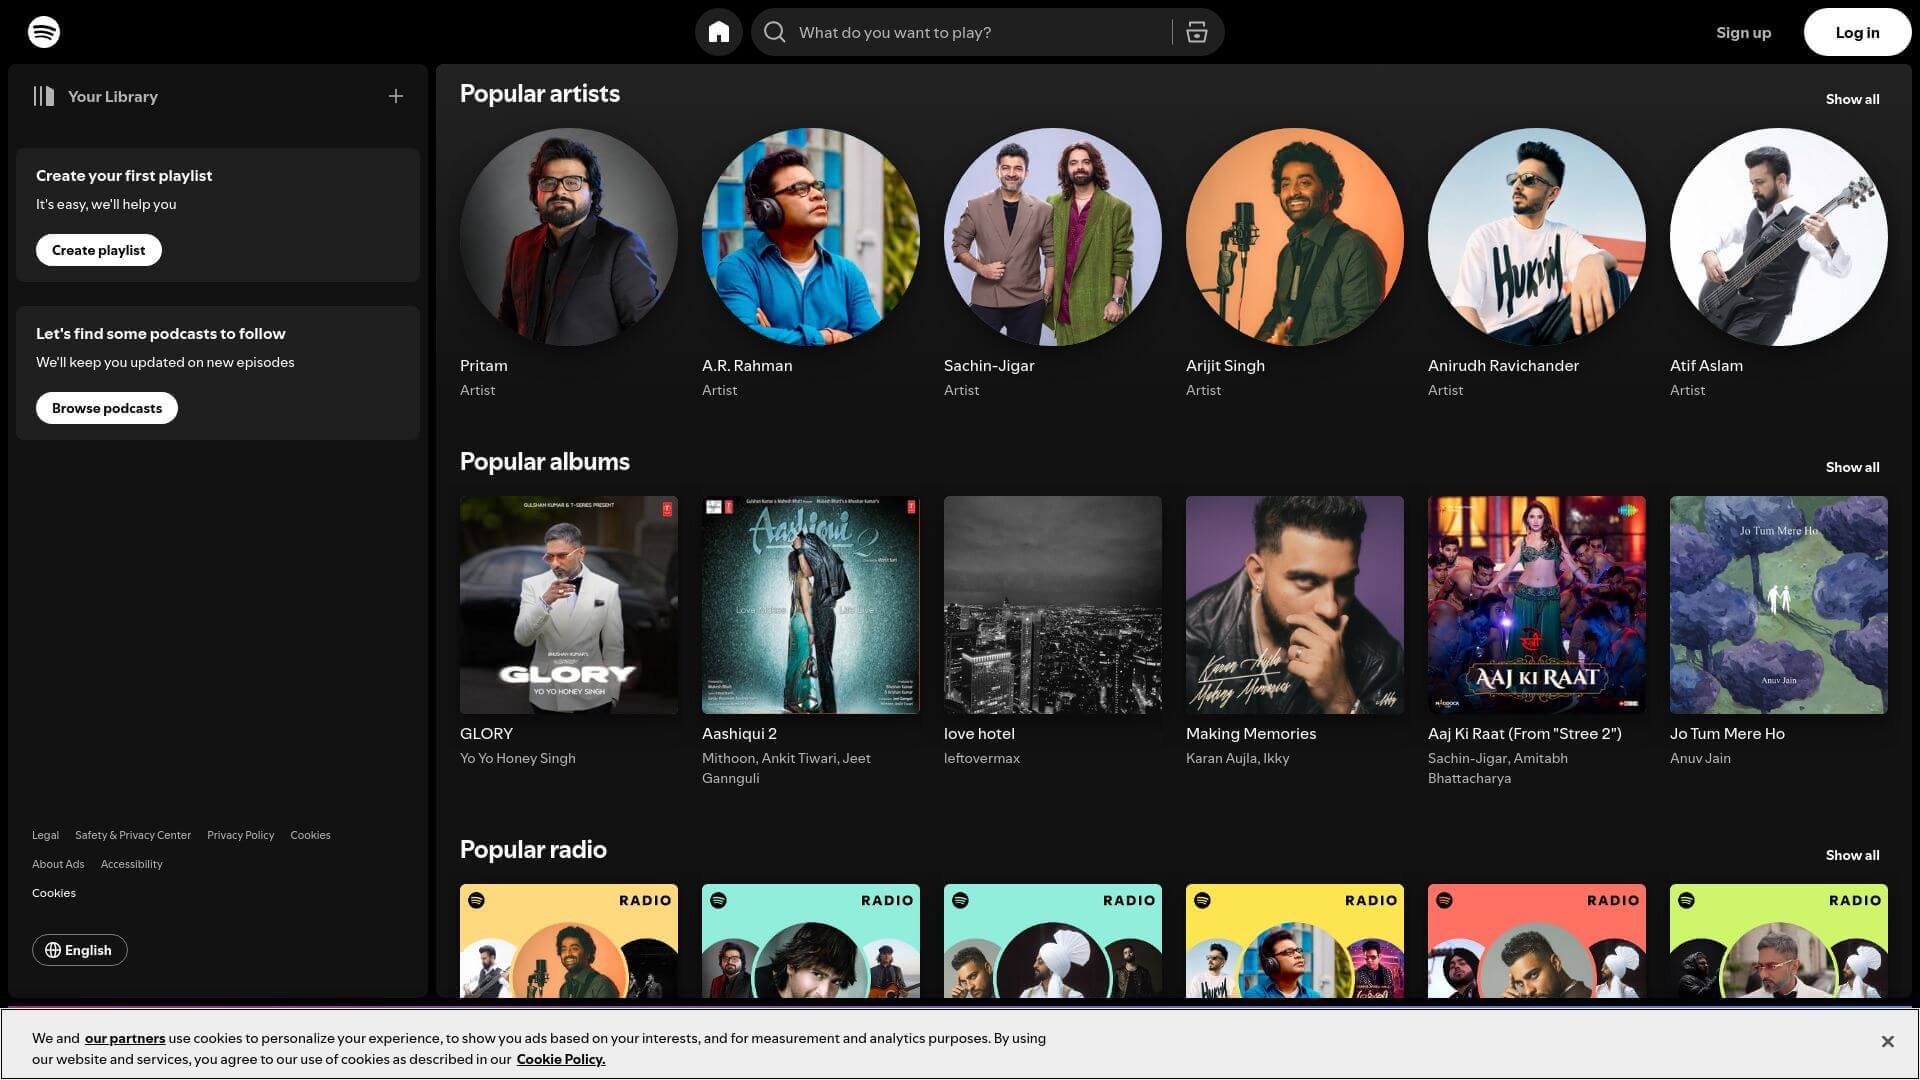The width and height of the screenshot is (1920, 1080).
Task: Open Safety & Privacy Center link
Action: click(x=133, y=835)
